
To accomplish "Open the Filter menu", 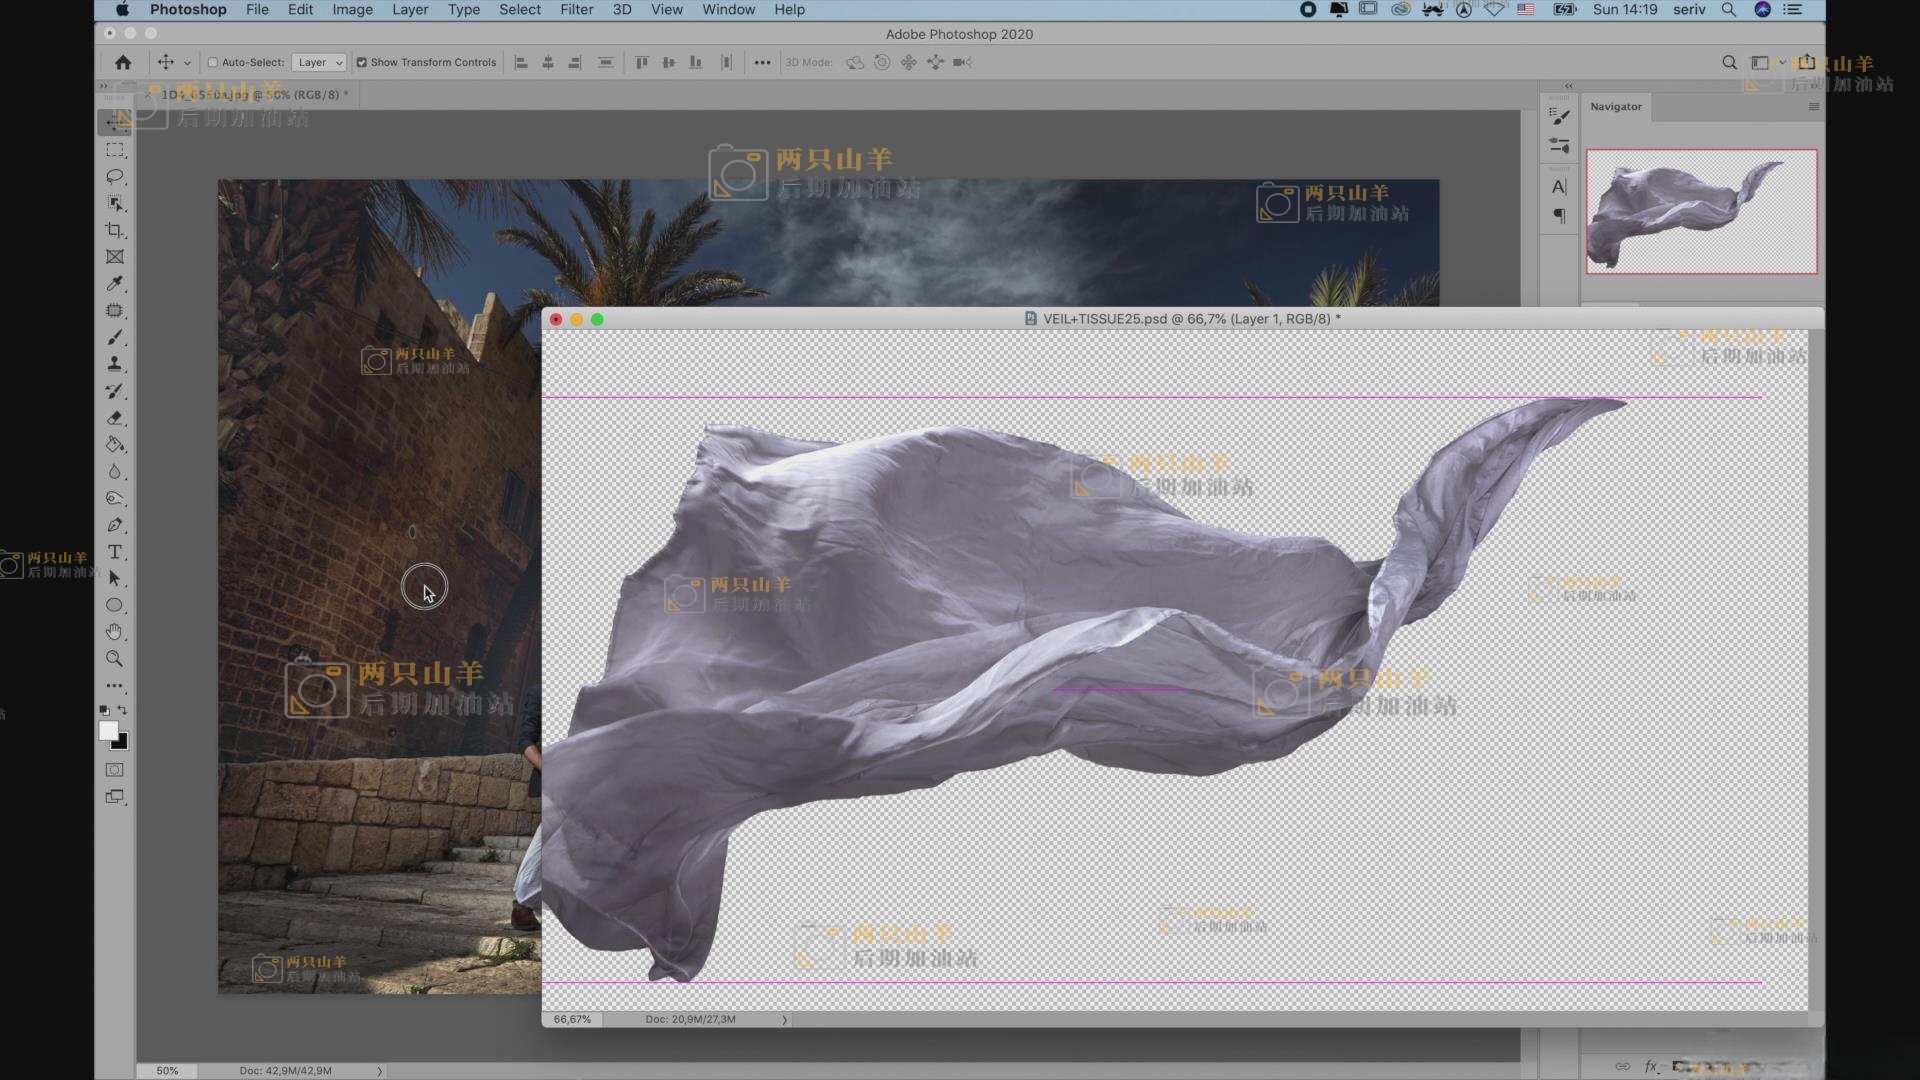I will point(576,10).
